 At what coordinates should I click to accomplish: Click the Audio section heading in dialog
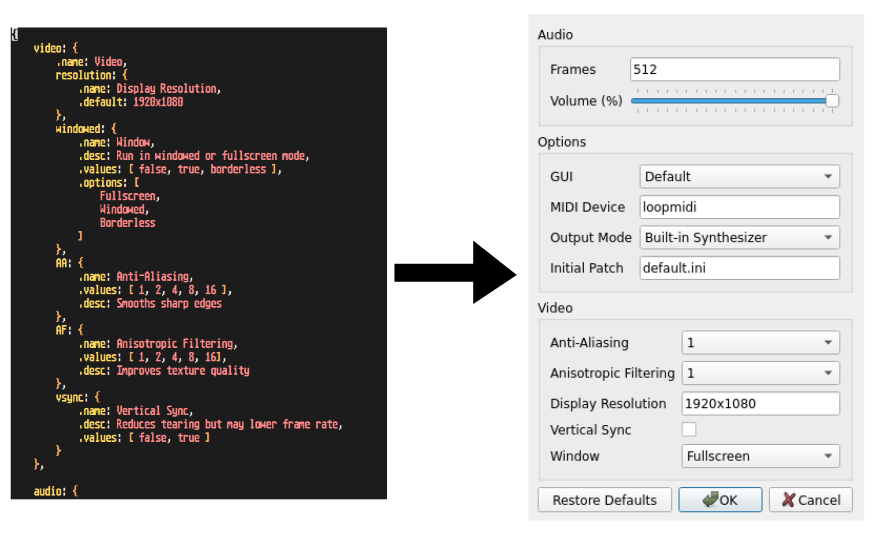pos(555,35)
